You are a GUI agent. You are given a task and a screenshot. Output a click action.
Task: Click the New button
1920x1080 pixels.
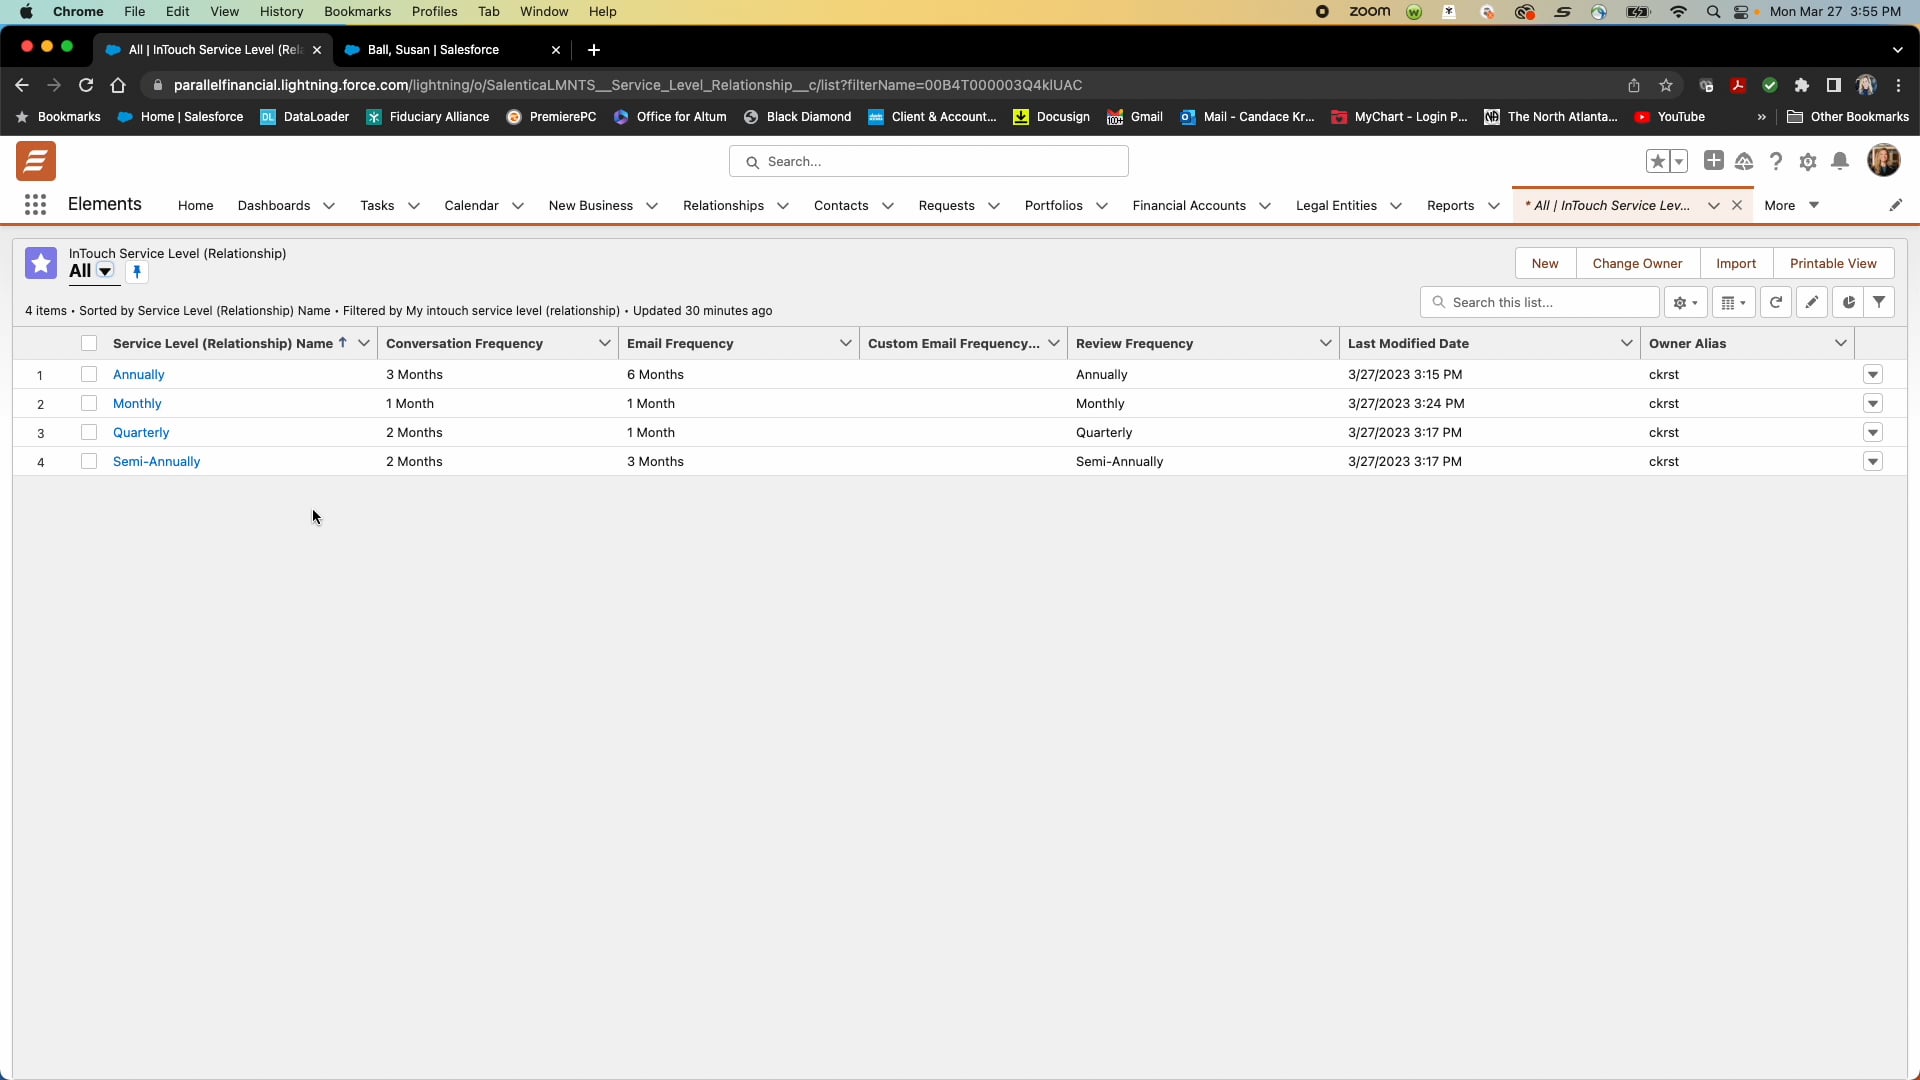pyautogui.click(x=1545, y=263)
